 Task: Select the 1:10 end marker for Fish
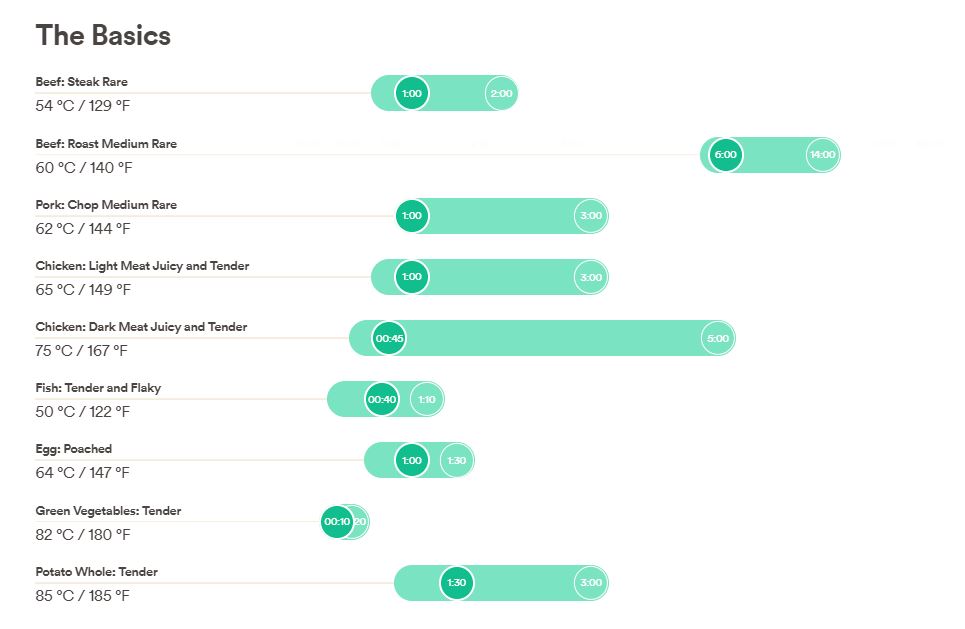coord(427,400)
